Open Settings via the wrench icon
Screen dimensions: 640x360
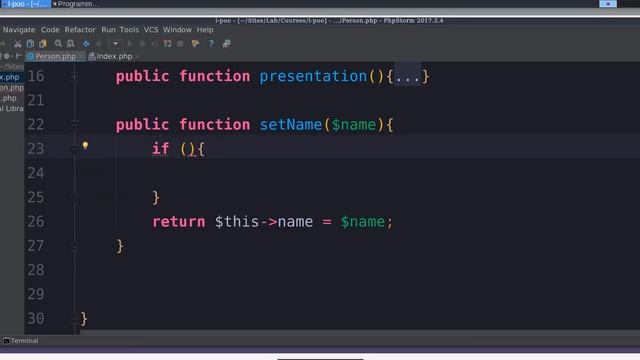(x=196, y=44)
